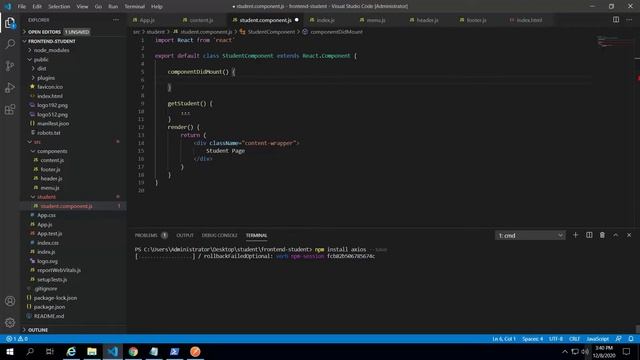Open the orange Postman taskbar icon
Screen dimensions: 640x360
pos(195,351)
